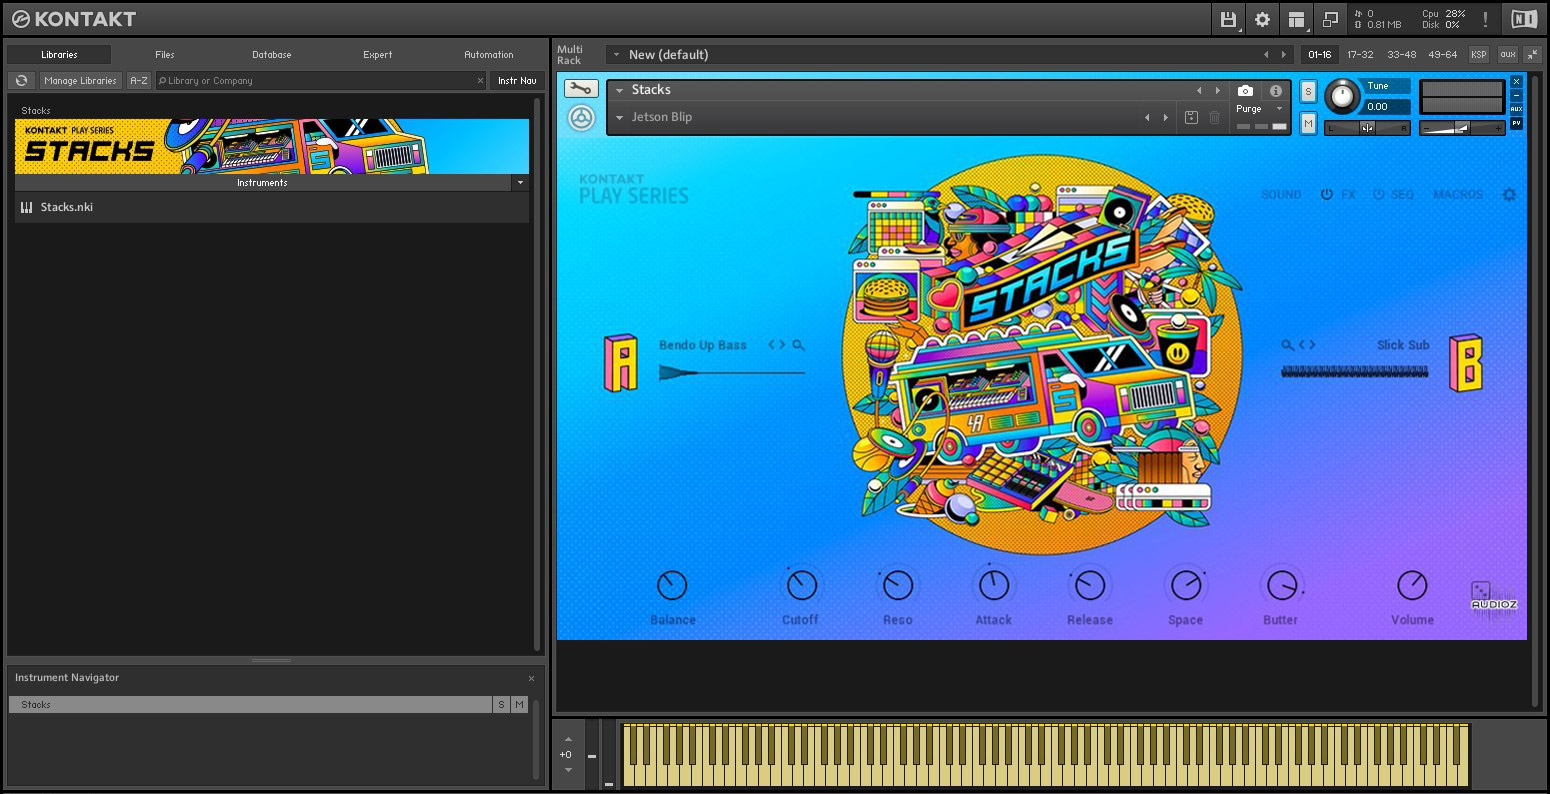The height and width of the screenshot is (794, 1550).
Task: Collapse rack headers with the shrink-arrows icon
Action: (1533, 55)
